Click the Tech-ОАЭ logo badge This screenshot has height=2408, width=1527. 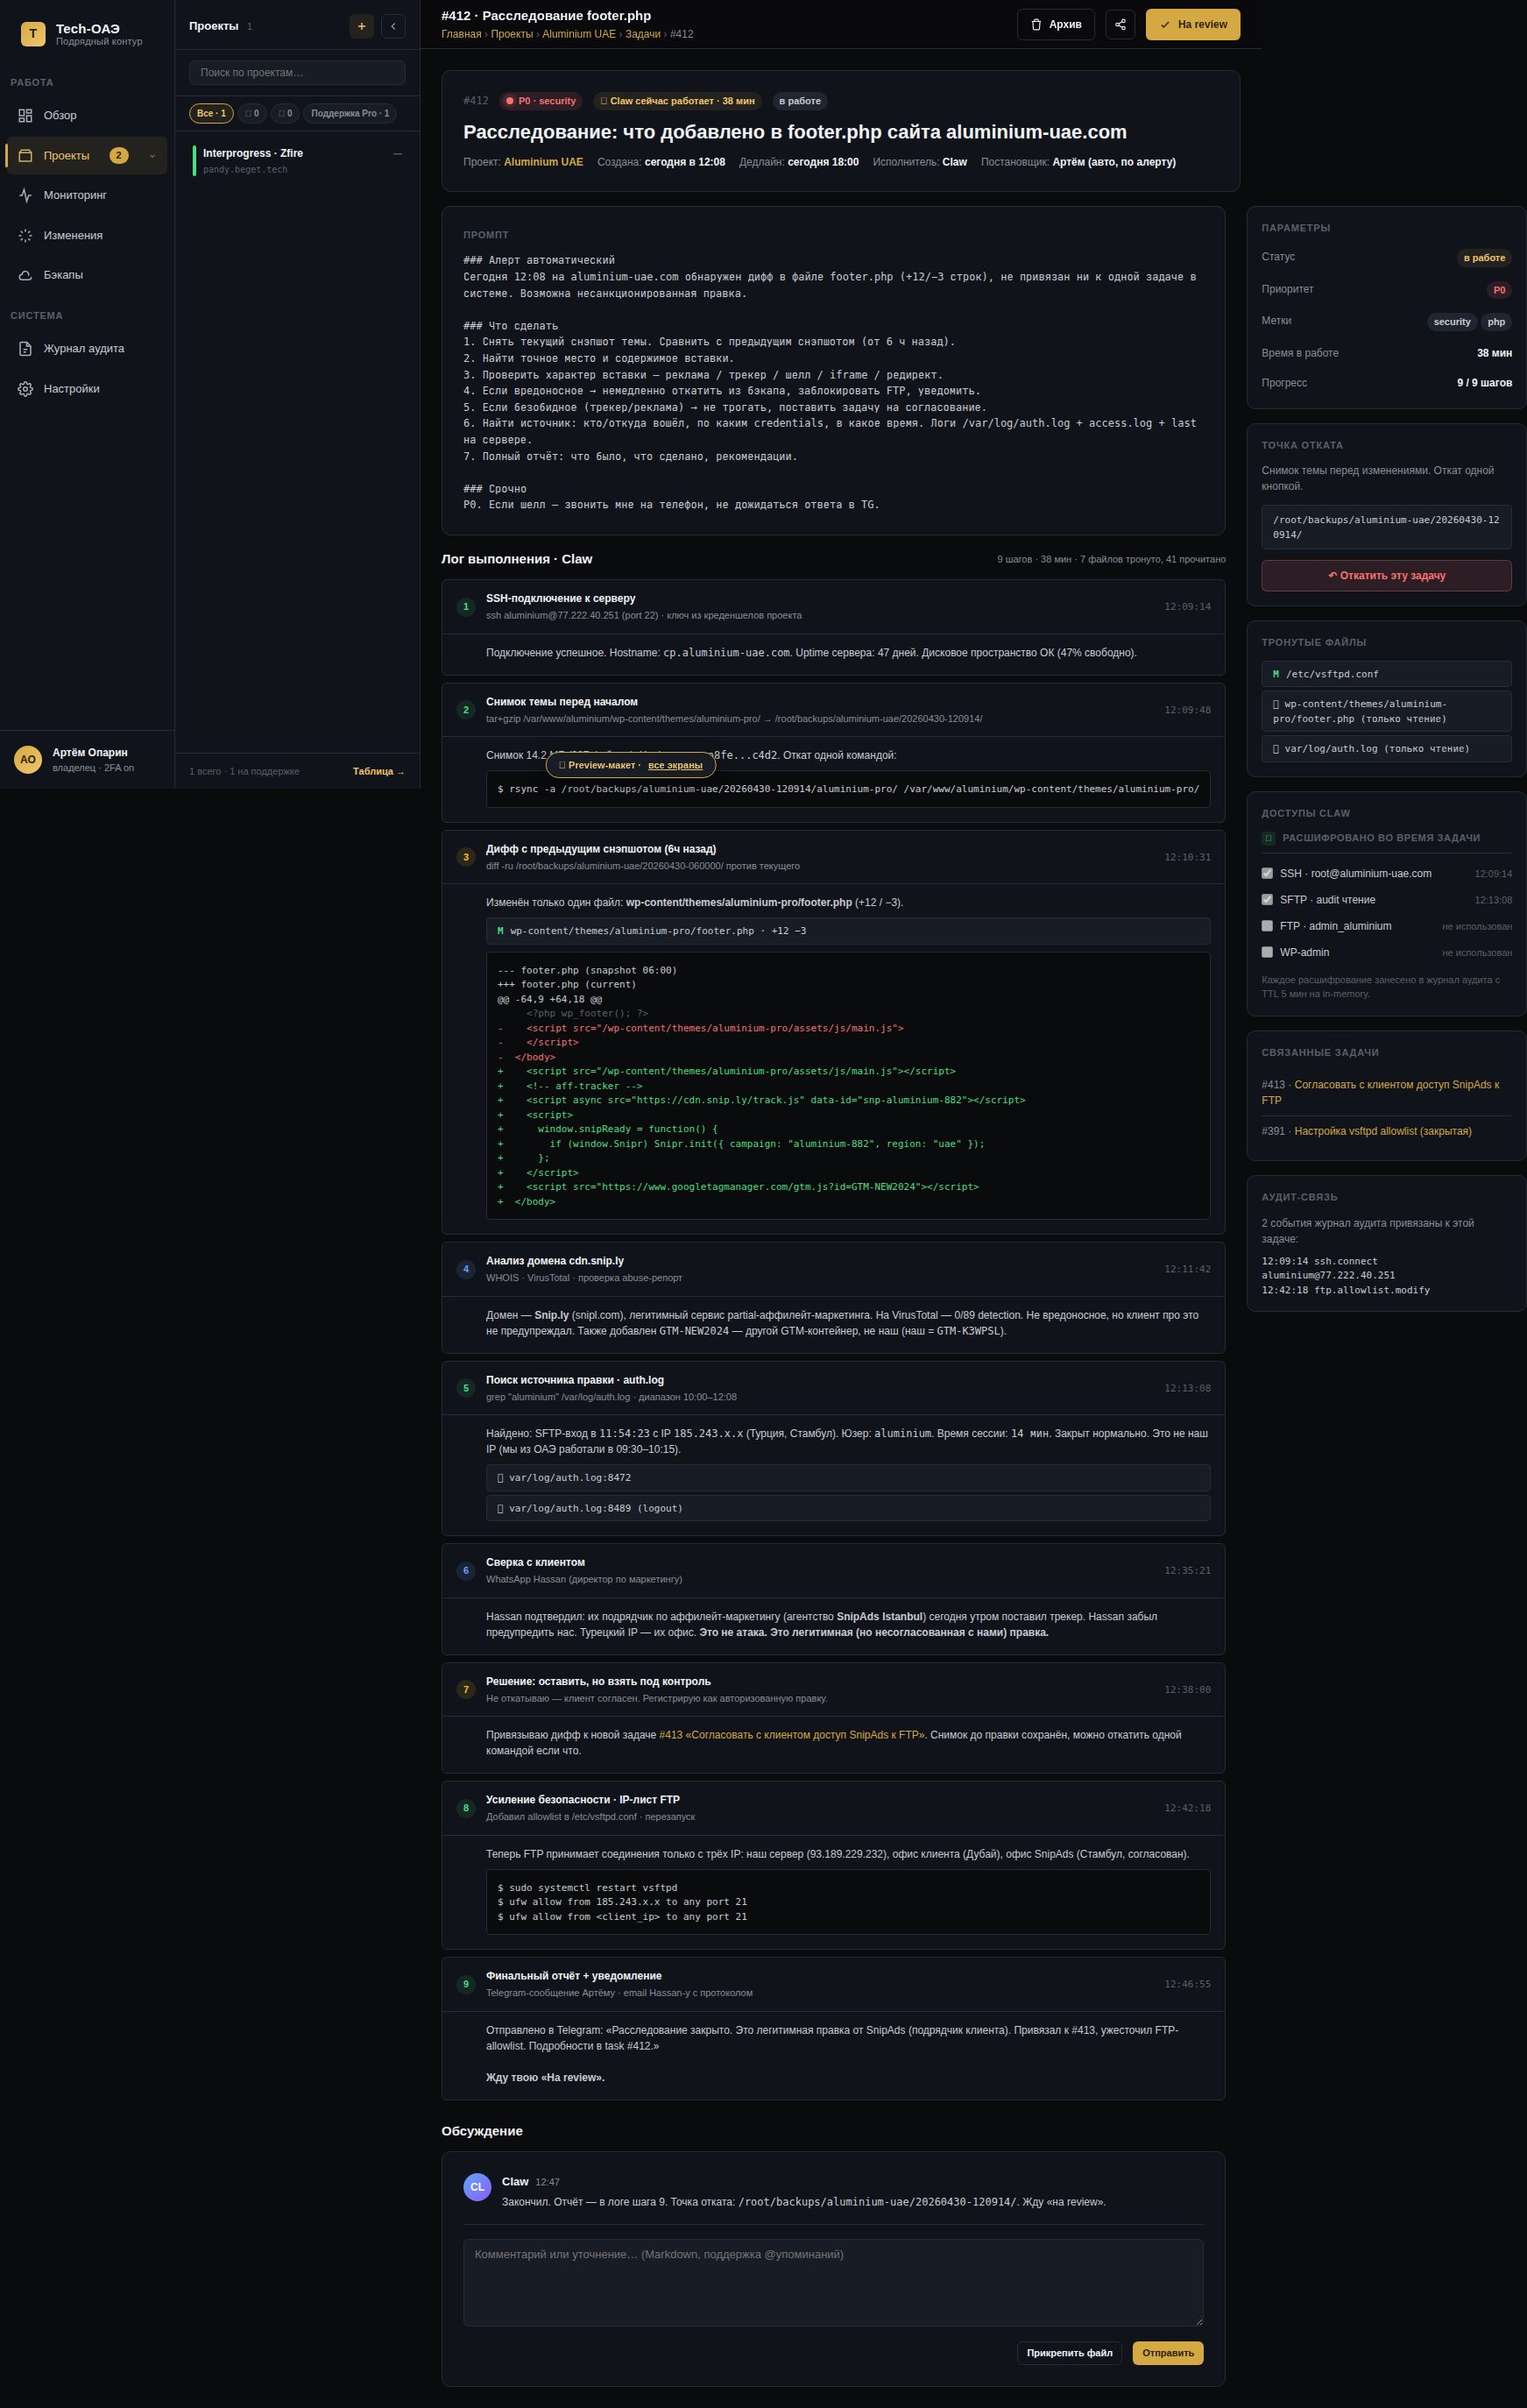[33, 34]
